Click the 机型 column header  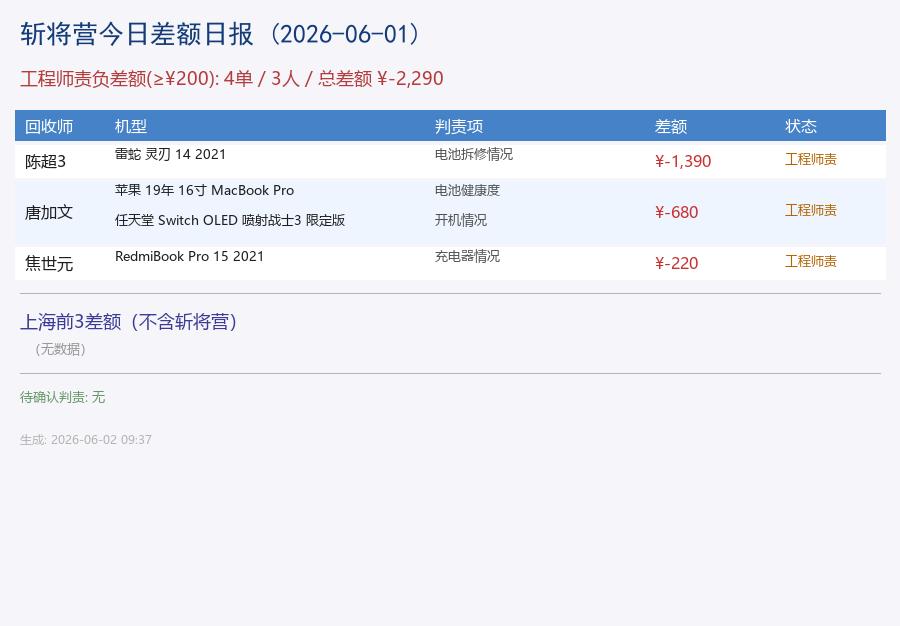pos(131,126)
